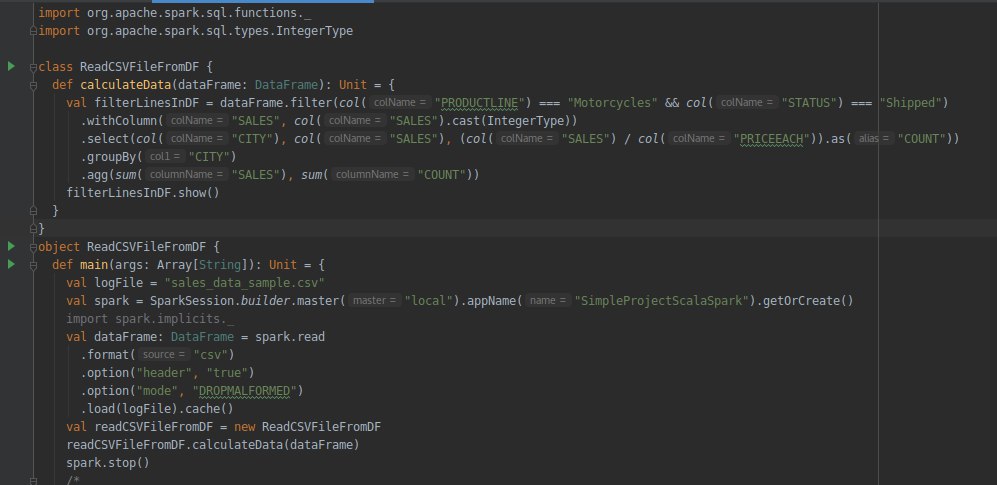Viewport: 997px width, 485px height.
Task: Click the greyed import spark.implicits._ line
Action: pyautogui.click(x=150, y=318)
